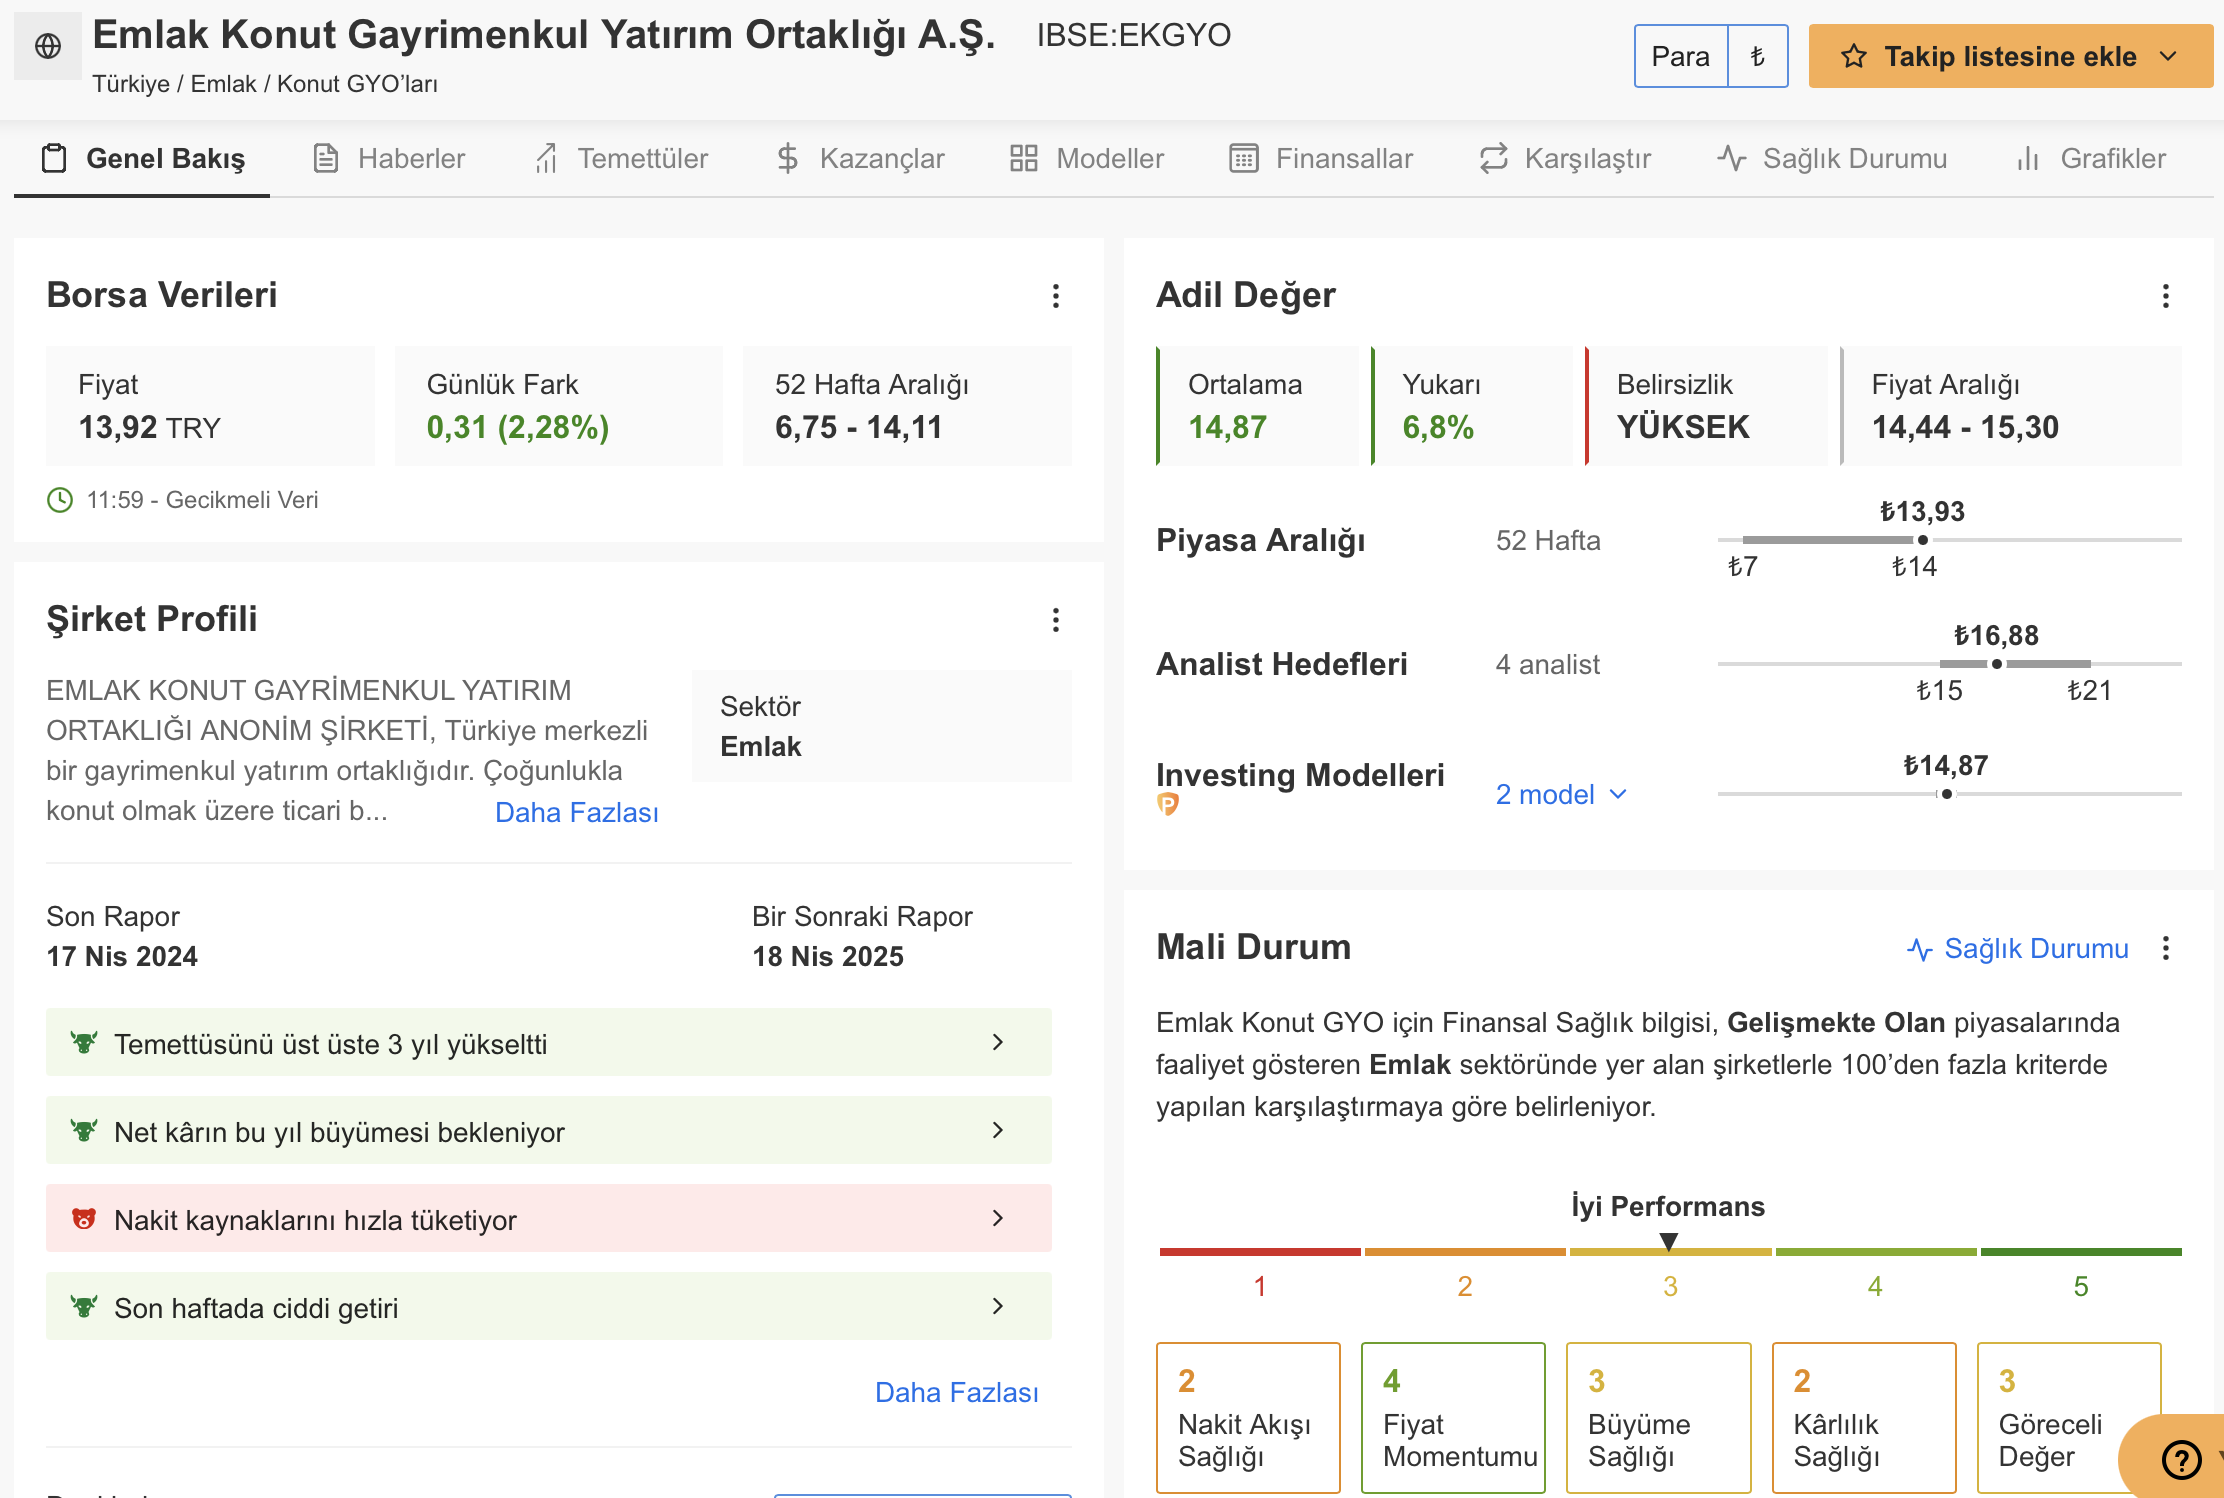Open Borsa Verileri three-dot menu
The width and height of the screenshot is (2224, 1498).
(x=1056, y=295)
